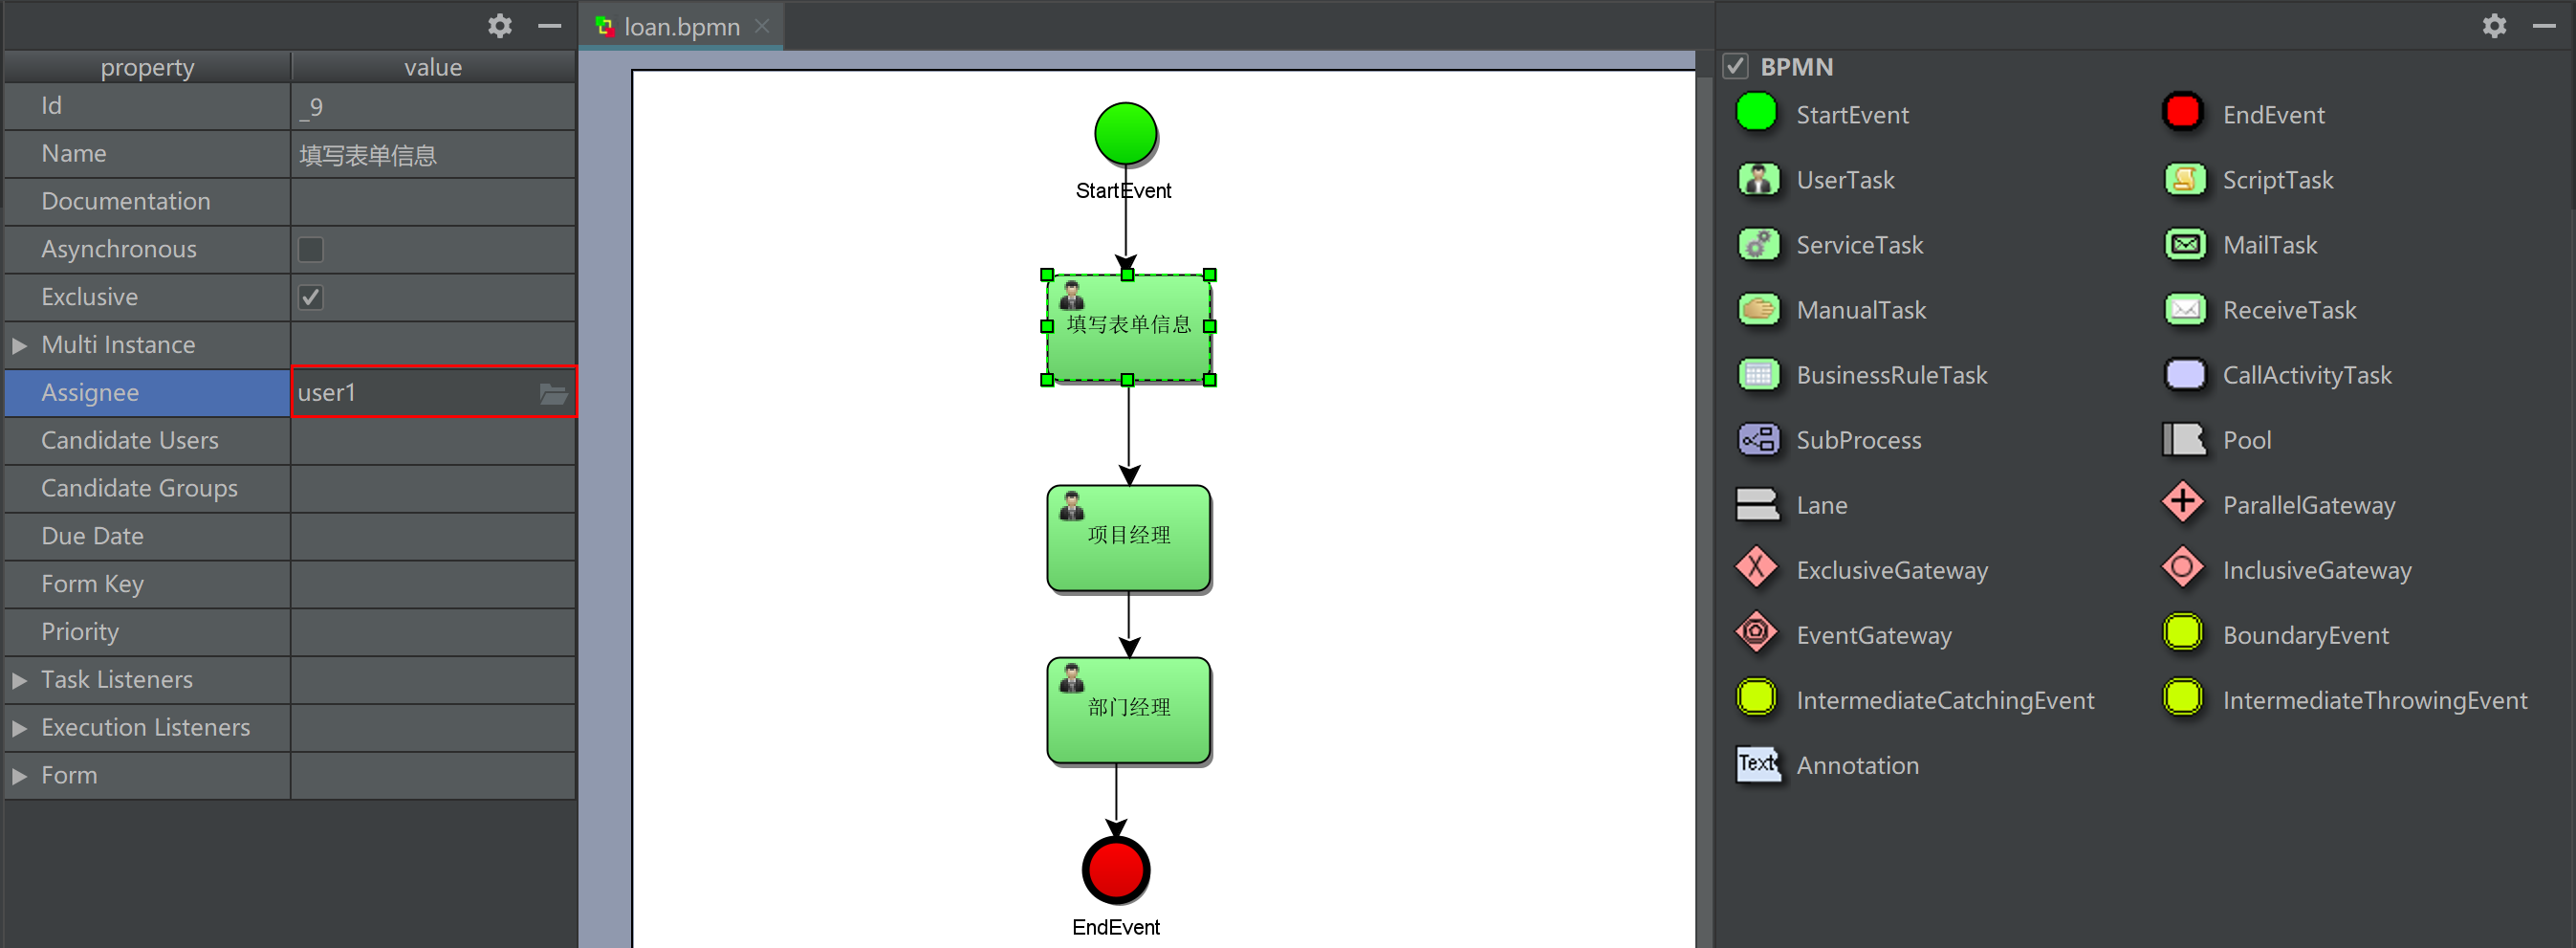Screen dimensions: 2576x948
Task: Select the ManualTask palette icon
Action: [x=1758, y=309]
